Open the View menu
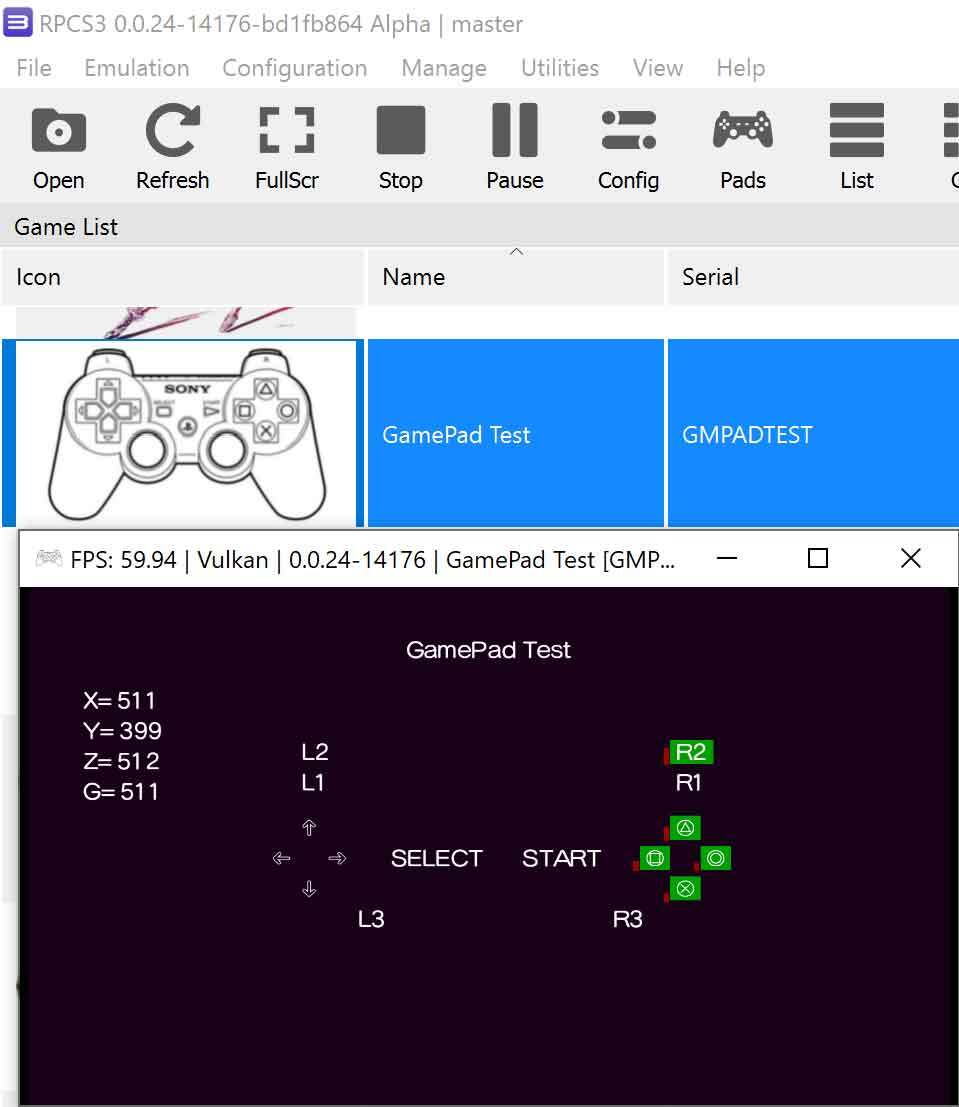 (658, 68)
